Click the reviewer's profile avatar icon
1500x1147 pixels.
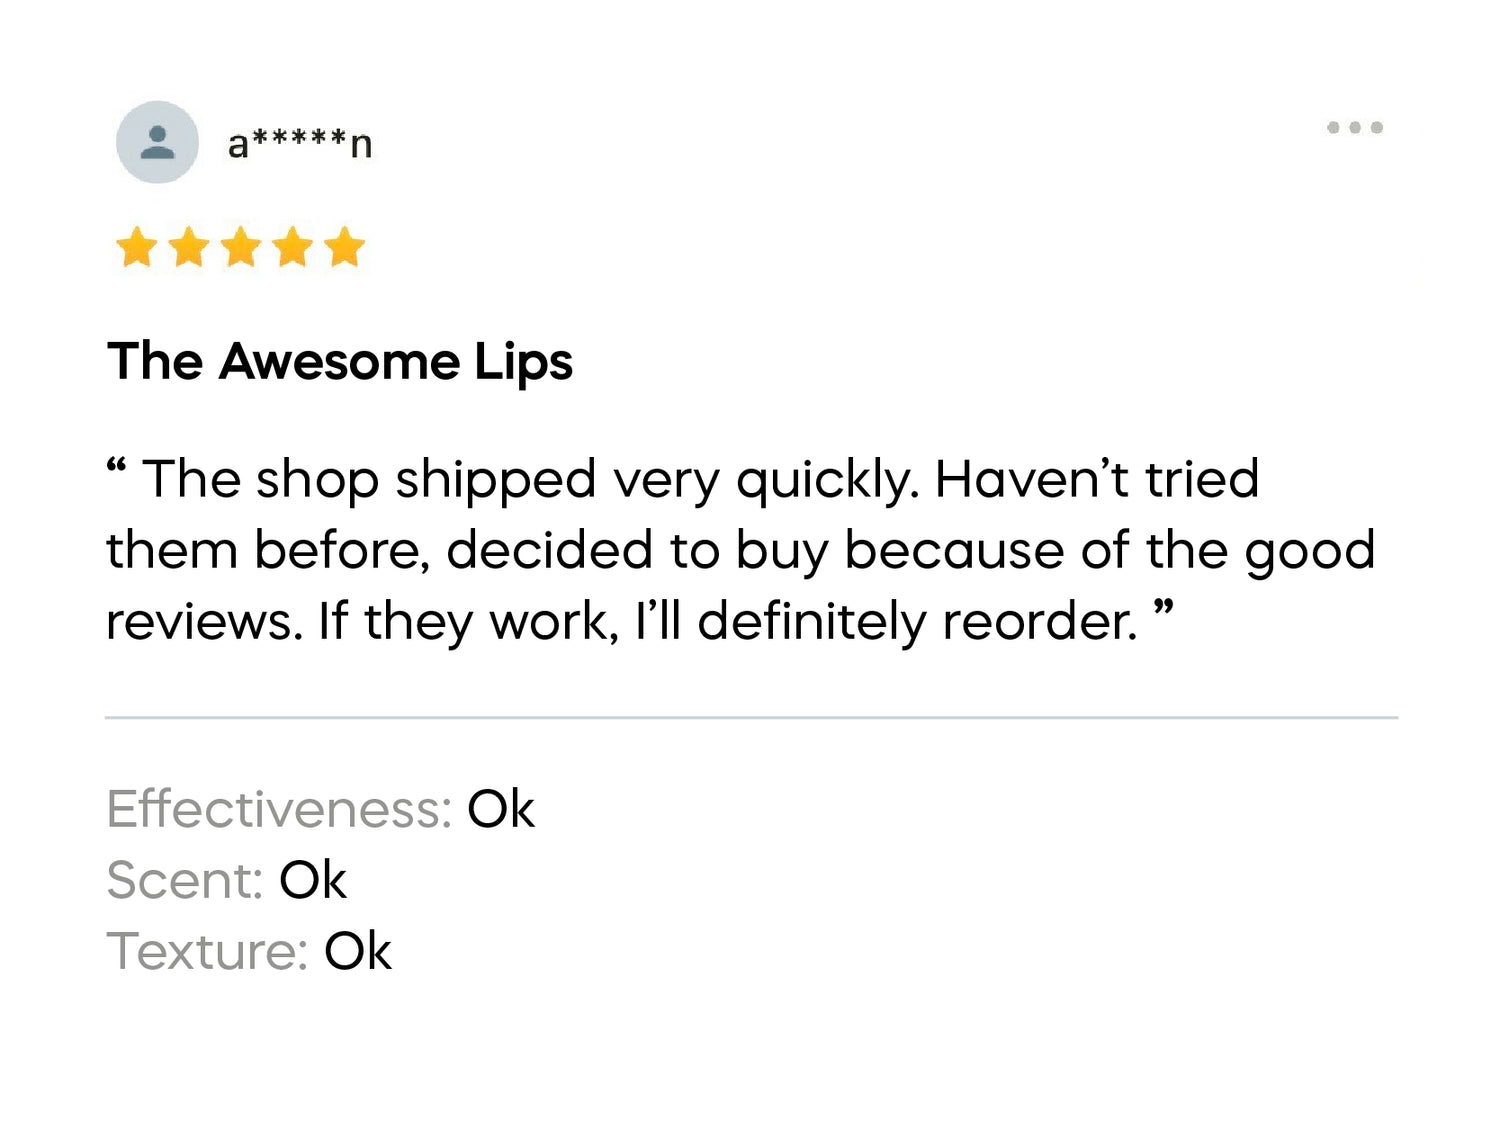[x=157, y=142]
